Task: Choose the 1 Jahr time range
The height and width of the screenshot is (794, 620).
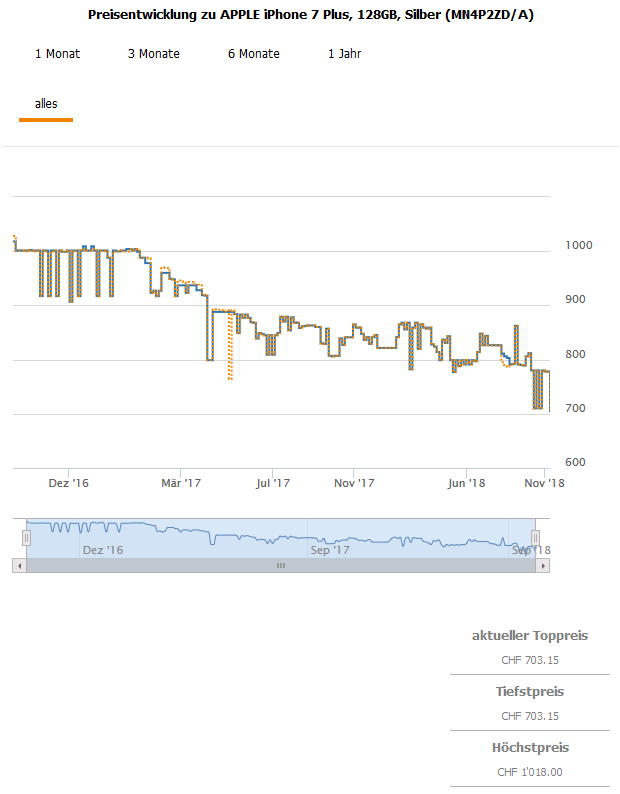Action: 344,54
